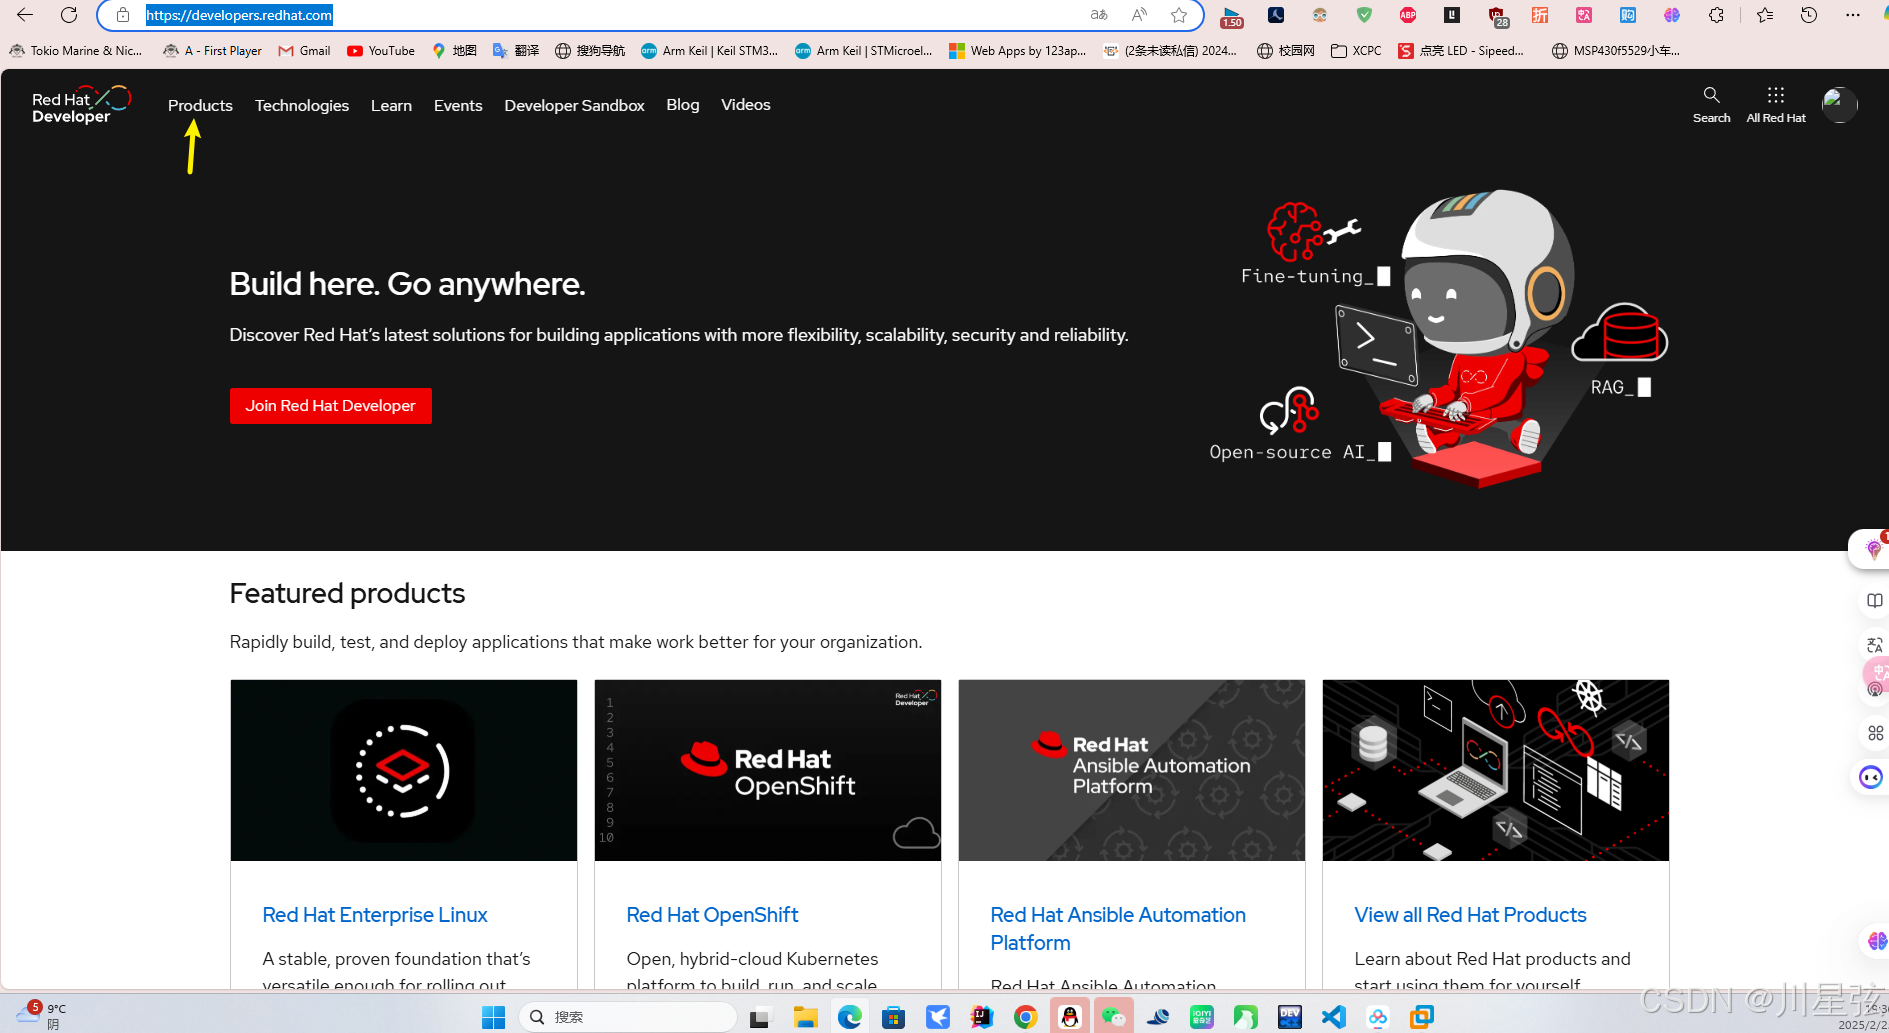
Task: Click the green shield extension icon
Action: [1364, 15]
